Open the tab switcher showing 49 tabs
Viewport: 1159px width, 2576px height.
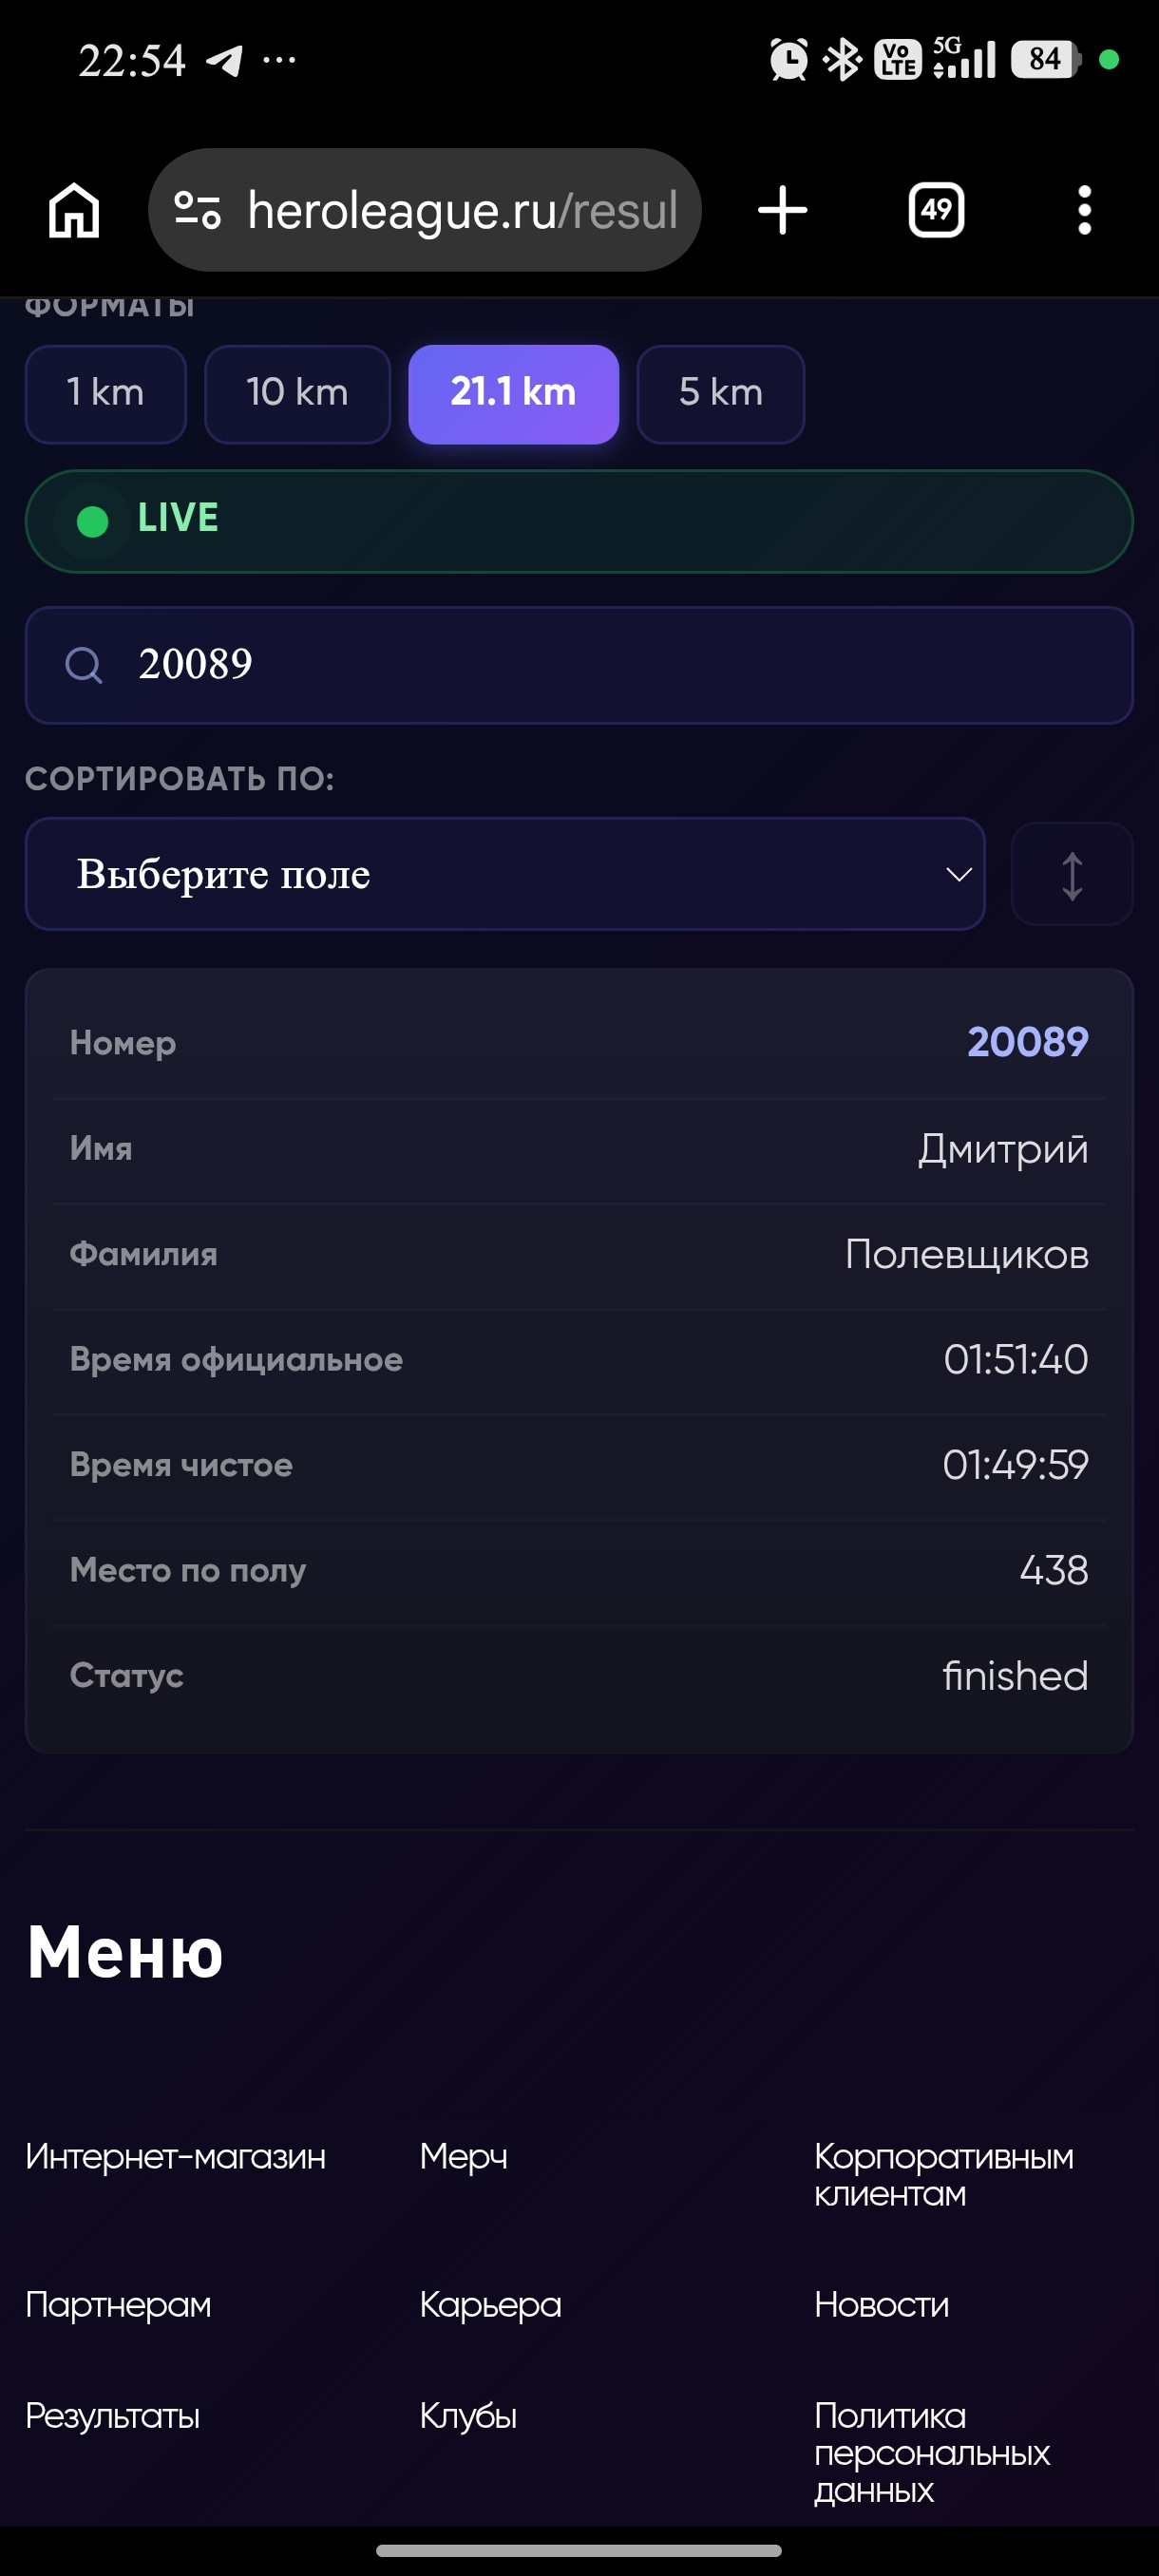tap(936, 210)
